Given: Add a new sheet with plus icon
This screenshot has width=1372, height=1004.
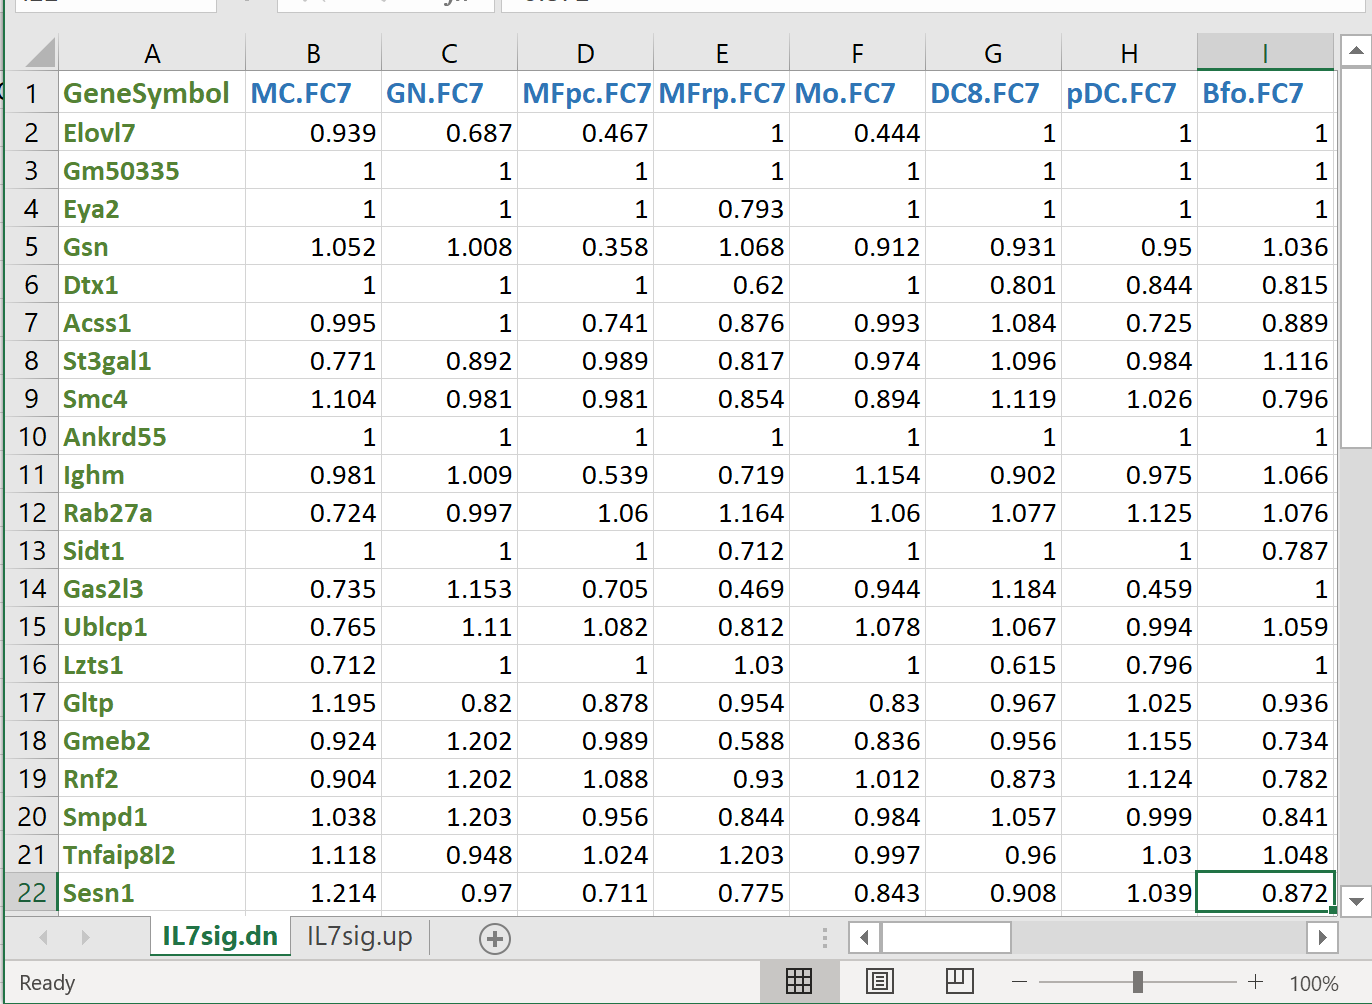Looking at the screenshot, I should [495, 938].
